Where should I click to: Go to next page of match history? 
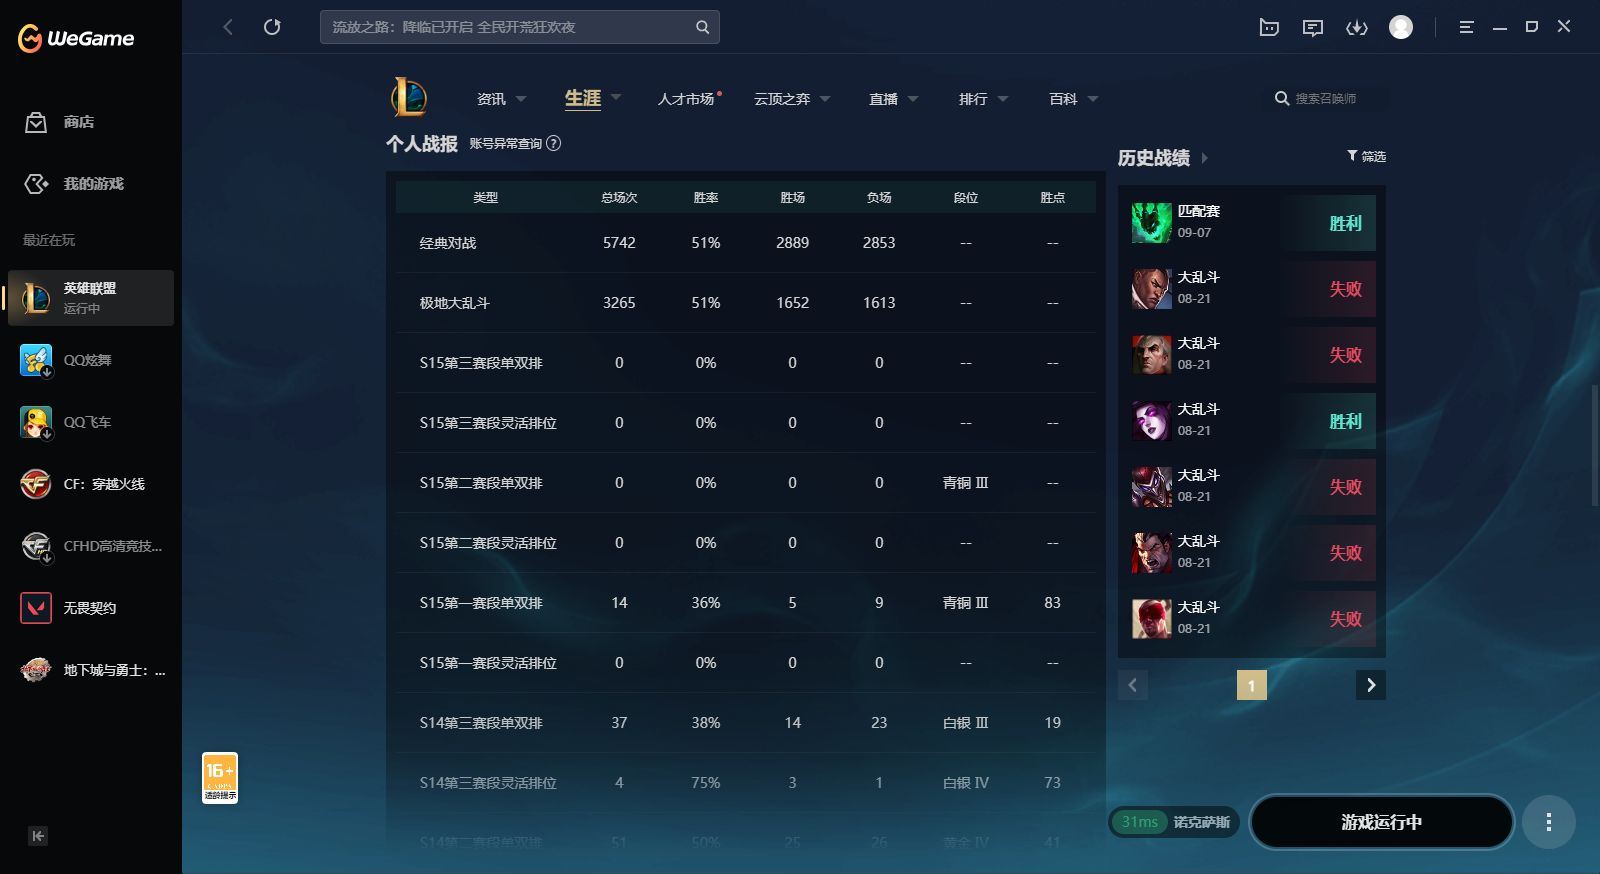(1370, 685)
